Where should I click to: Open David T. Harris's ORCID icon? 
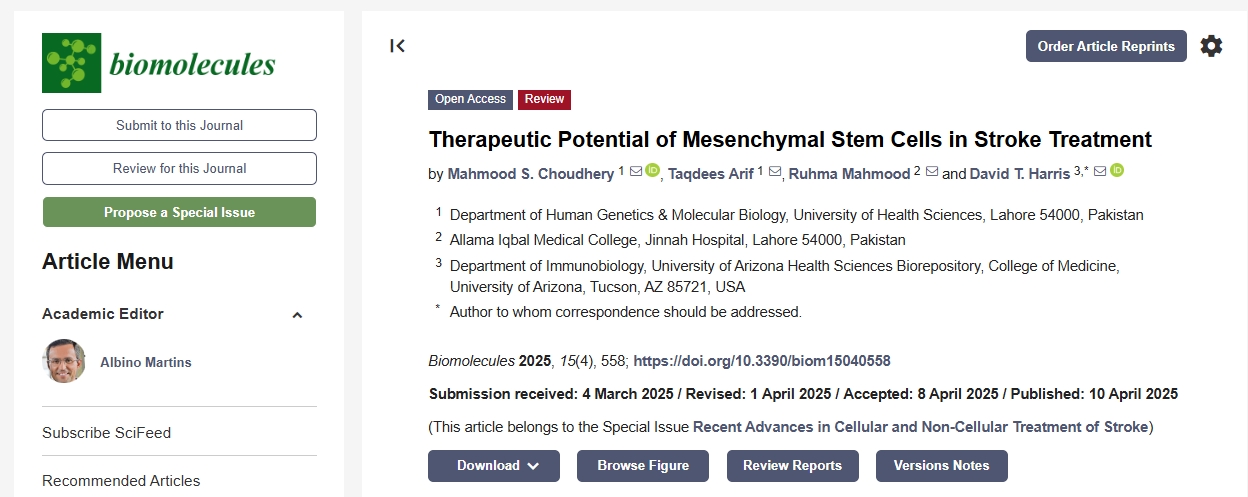coord(1117,171)
